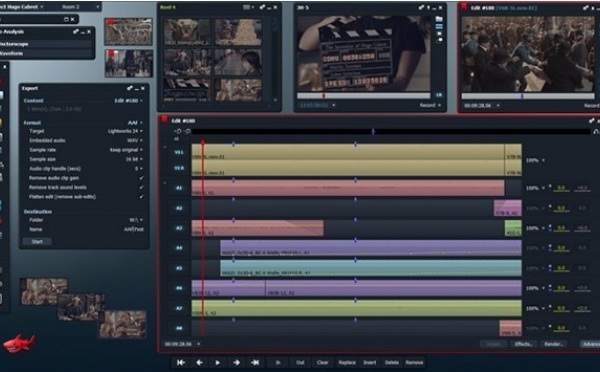
Task: Start the export with Start button
Action: (37, 241)
